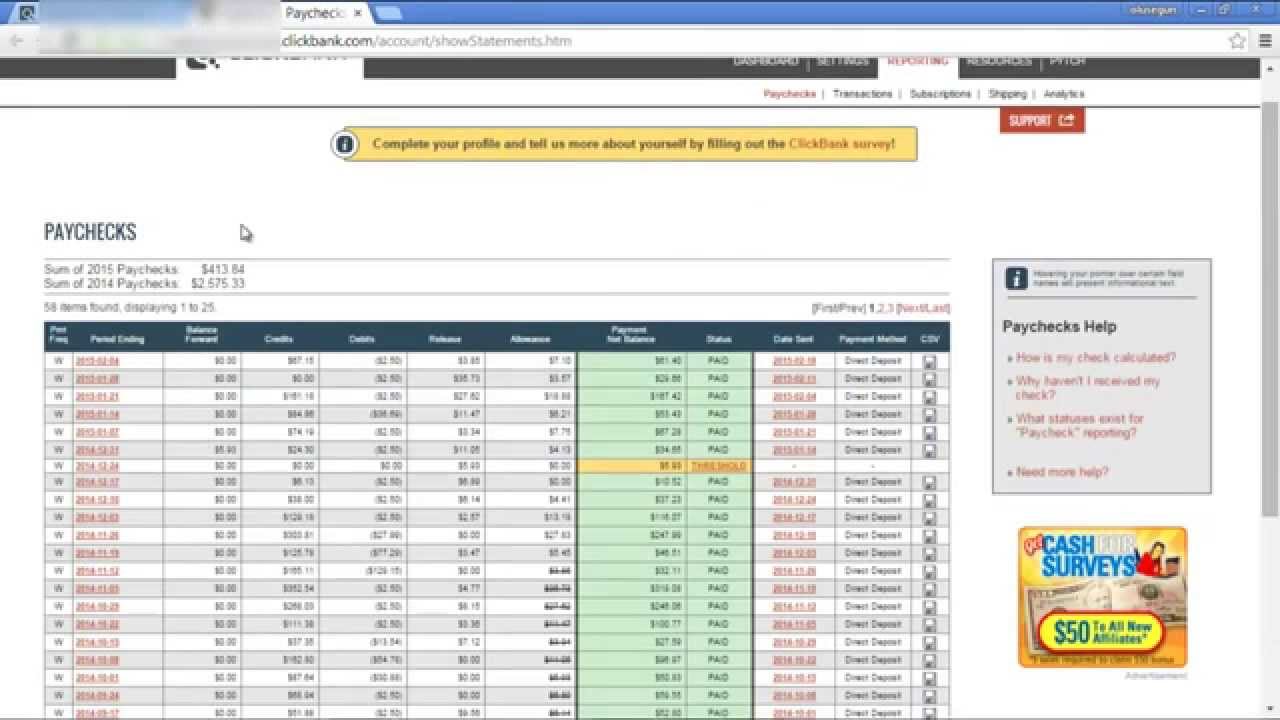The width and height of the screenshot is (1280, 720).
Task: Download CSV for period ending 2014-09-24
Action: coord(929,697)
